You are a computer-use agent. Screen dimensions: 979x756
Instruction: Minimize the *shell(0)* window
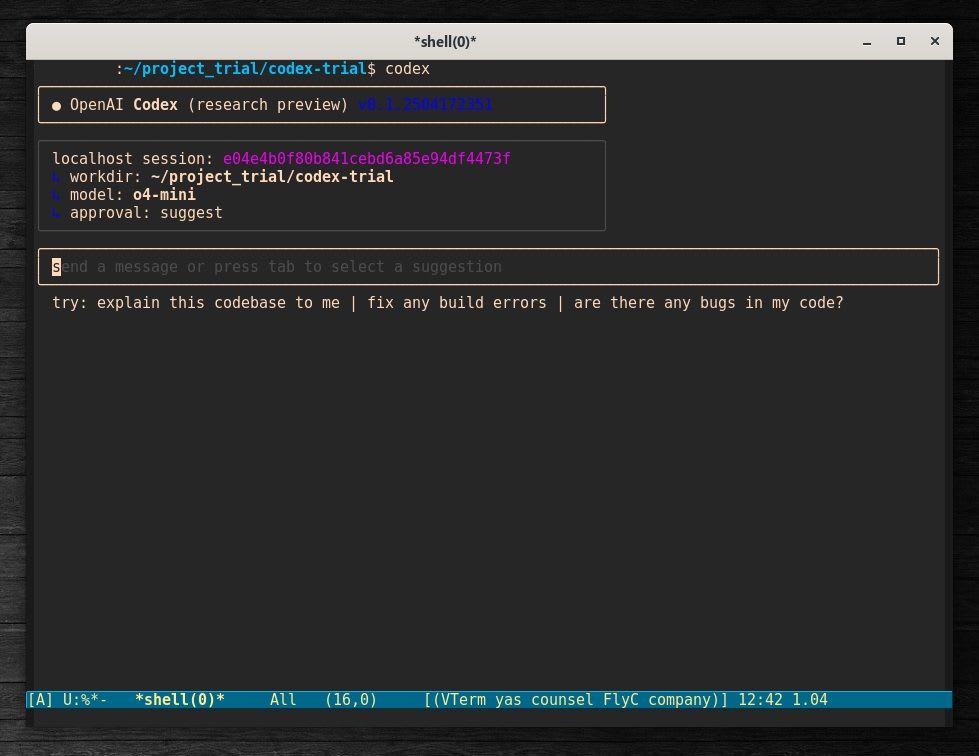point(867,42)
